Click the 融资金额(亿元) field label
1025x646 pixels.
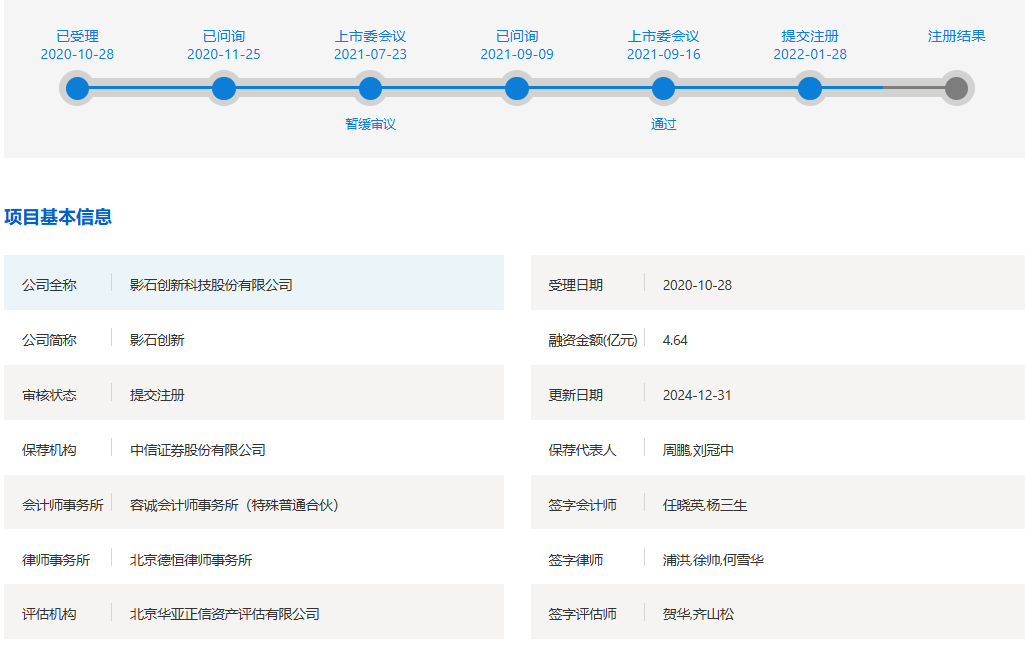(592, 340)
